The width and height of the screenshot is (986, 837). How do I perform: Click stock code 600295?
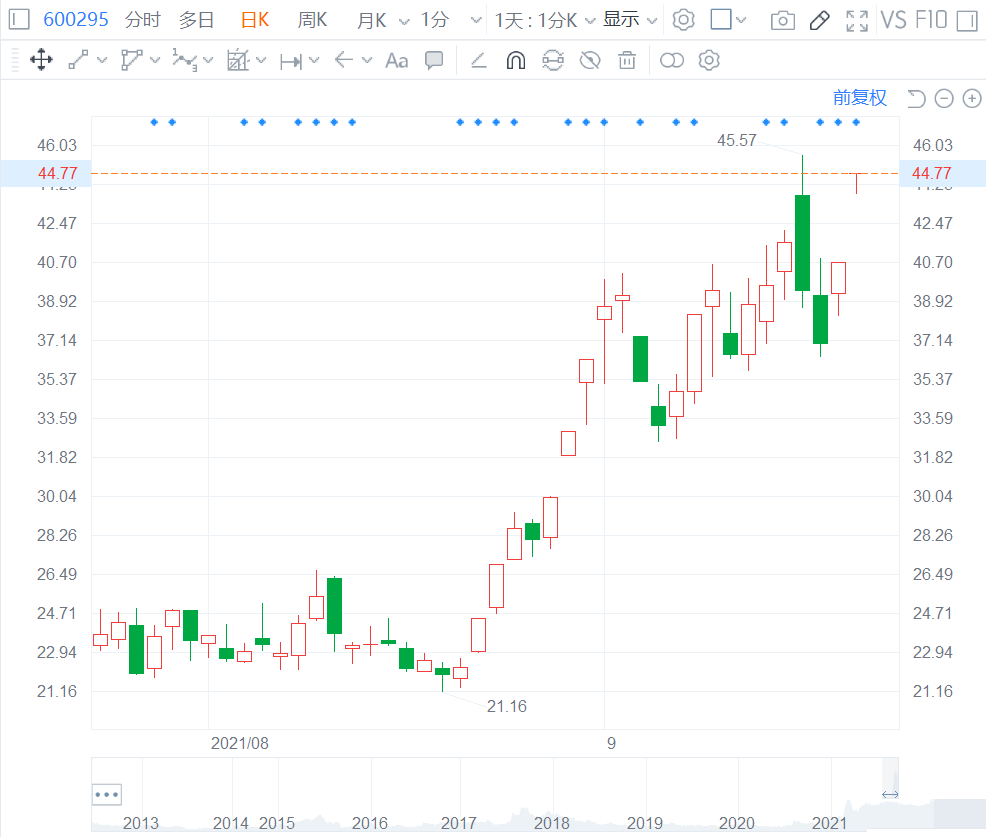[x=76, y=19]
